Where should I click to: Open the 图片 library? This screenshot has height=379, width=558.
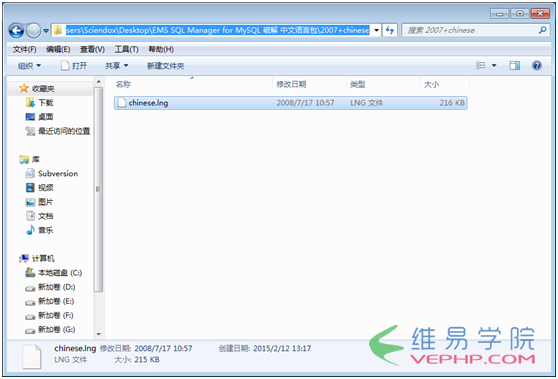(x=46, y=202)
